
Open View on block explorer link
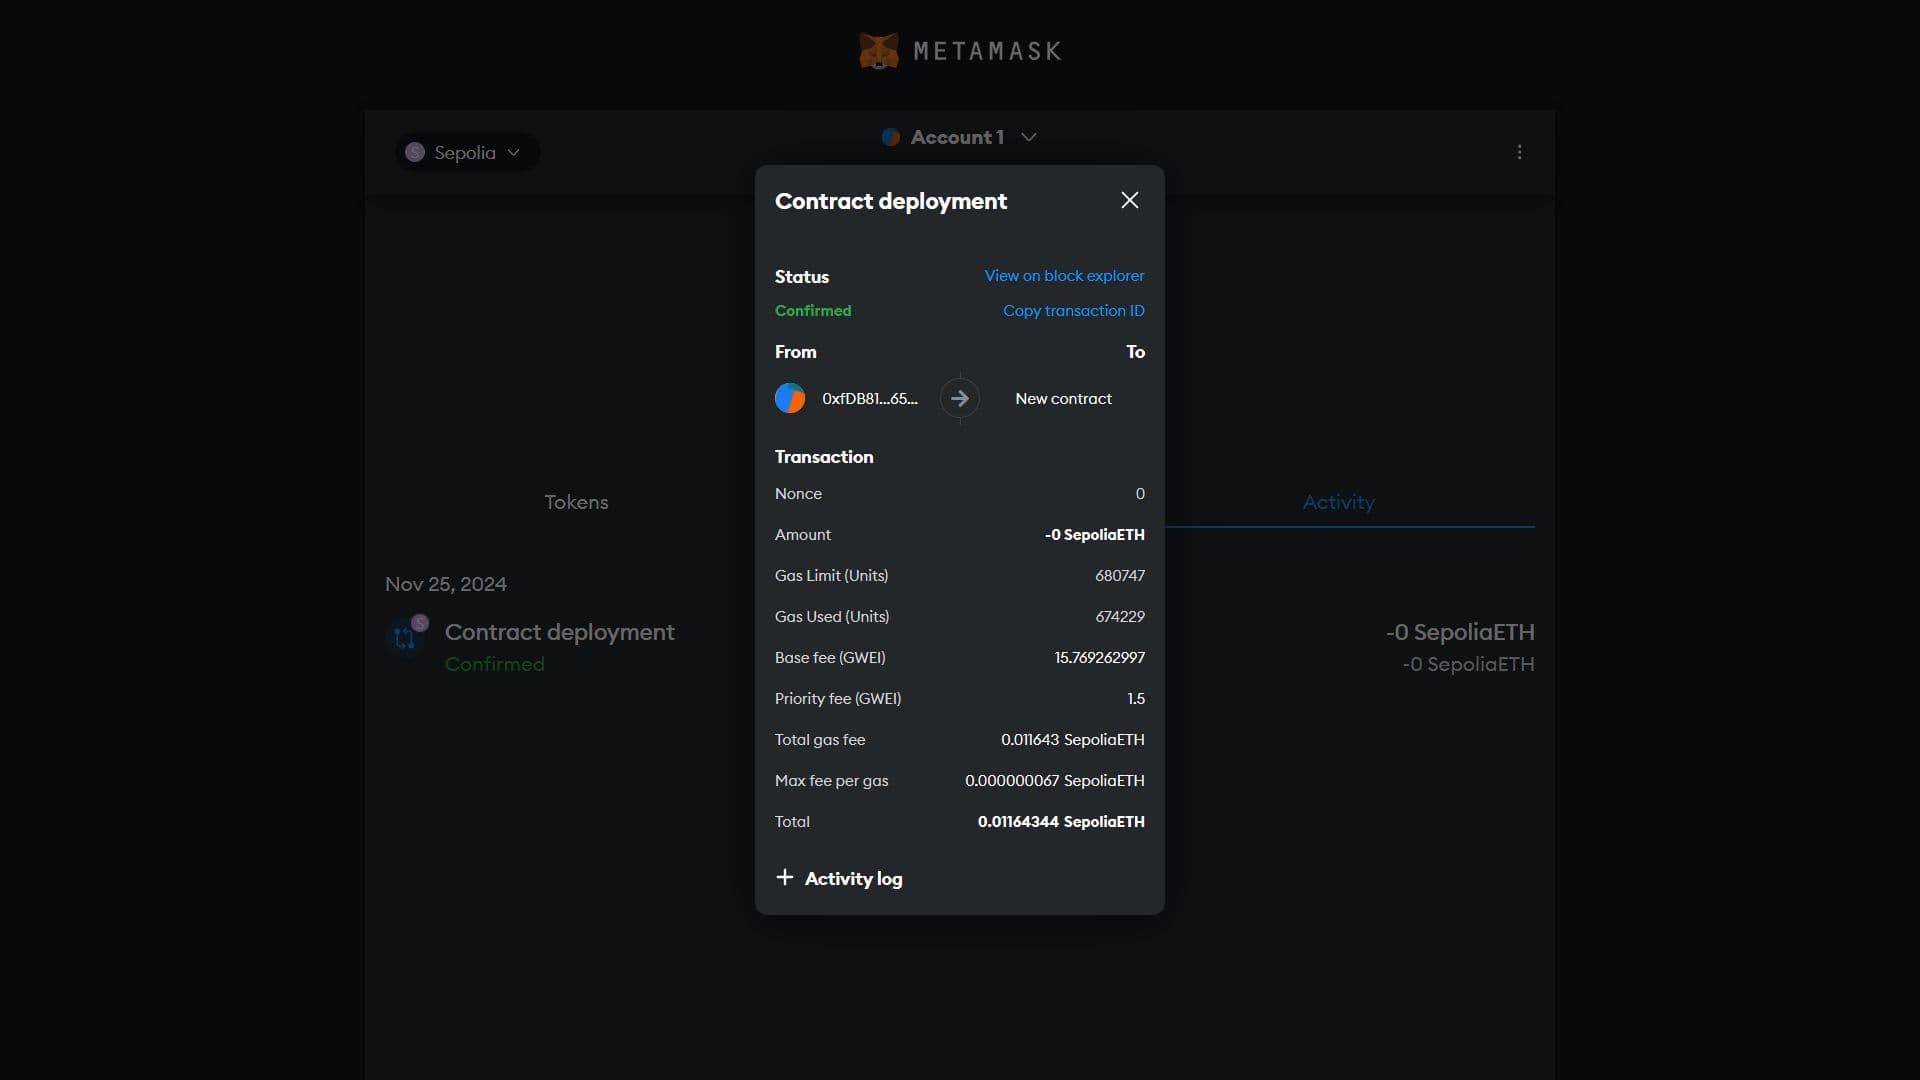(1064, 276)
